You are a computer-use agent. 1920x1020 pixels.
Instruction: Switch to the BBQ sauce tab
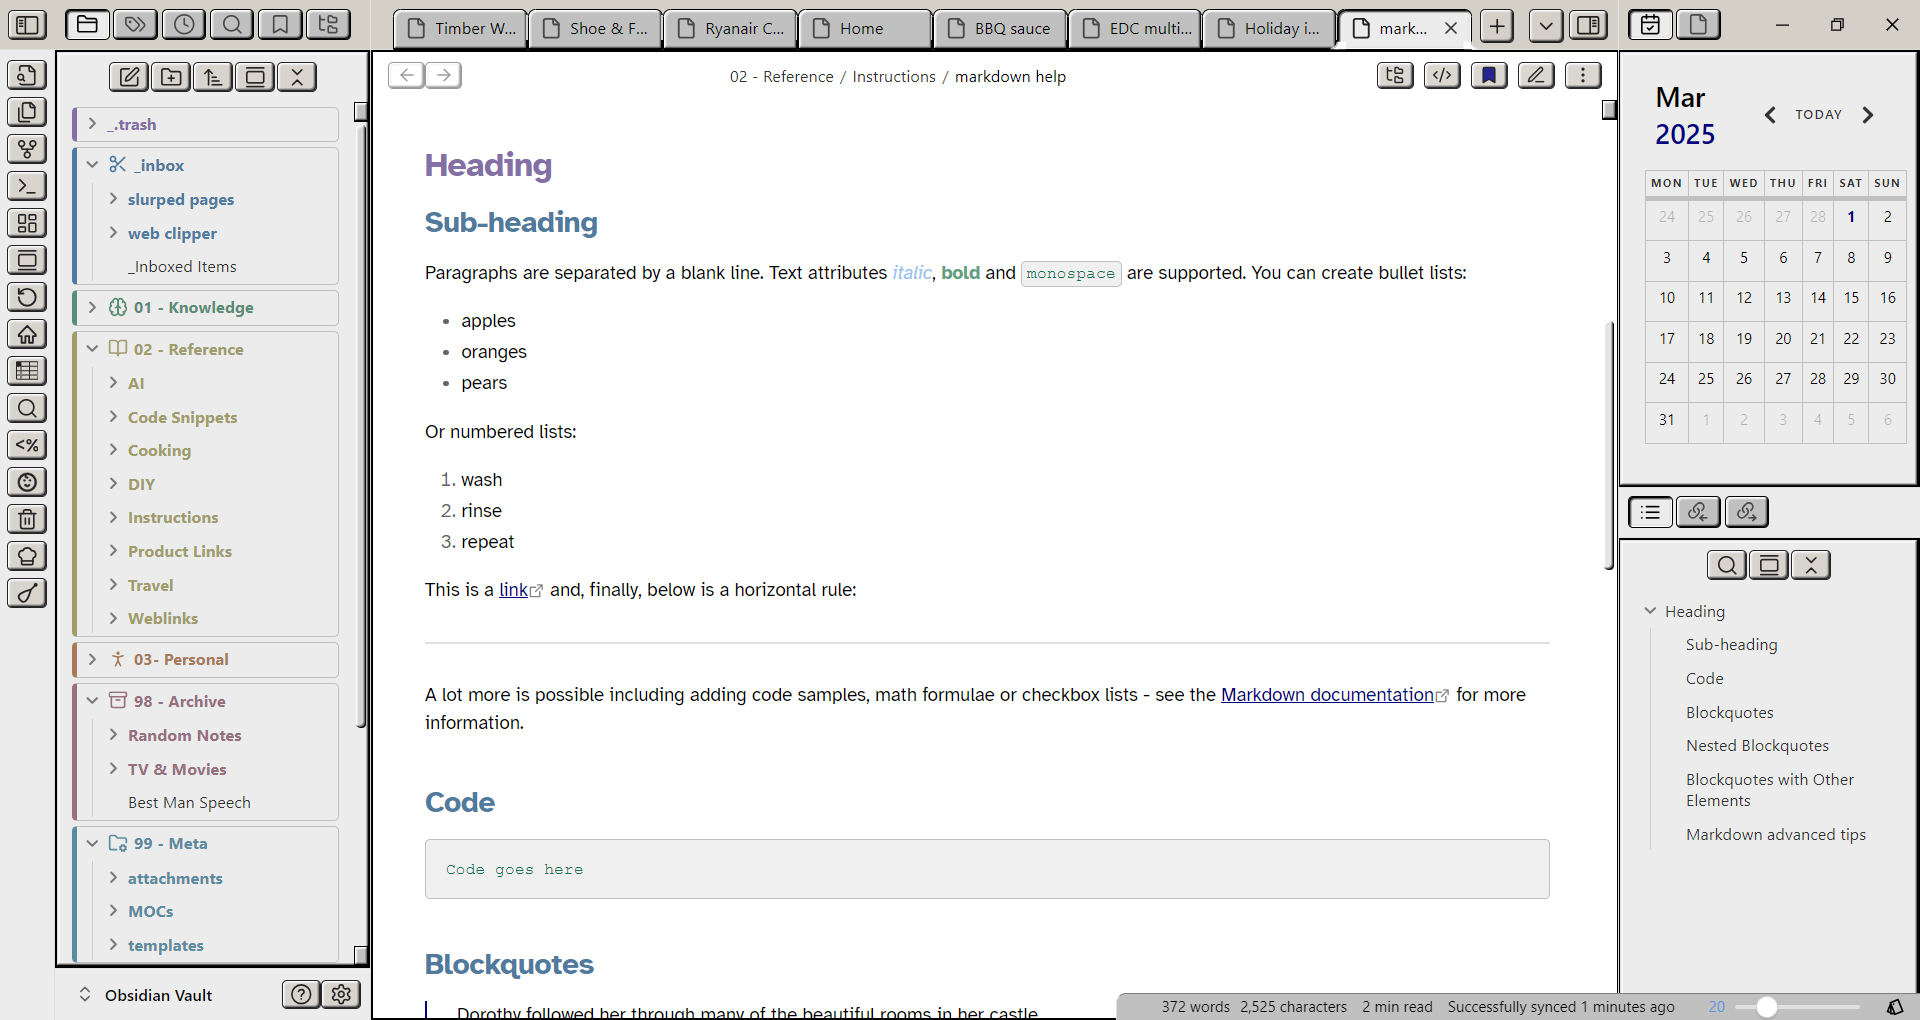(x=1000, y=28)
